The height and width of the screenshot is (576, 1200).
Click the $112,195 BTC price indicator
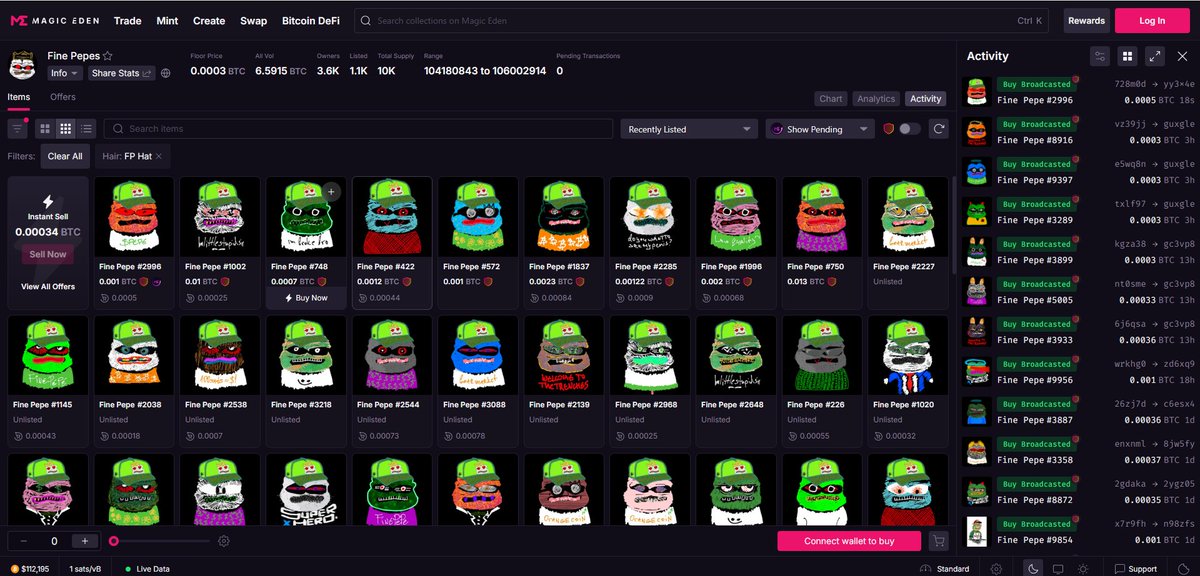29,569
